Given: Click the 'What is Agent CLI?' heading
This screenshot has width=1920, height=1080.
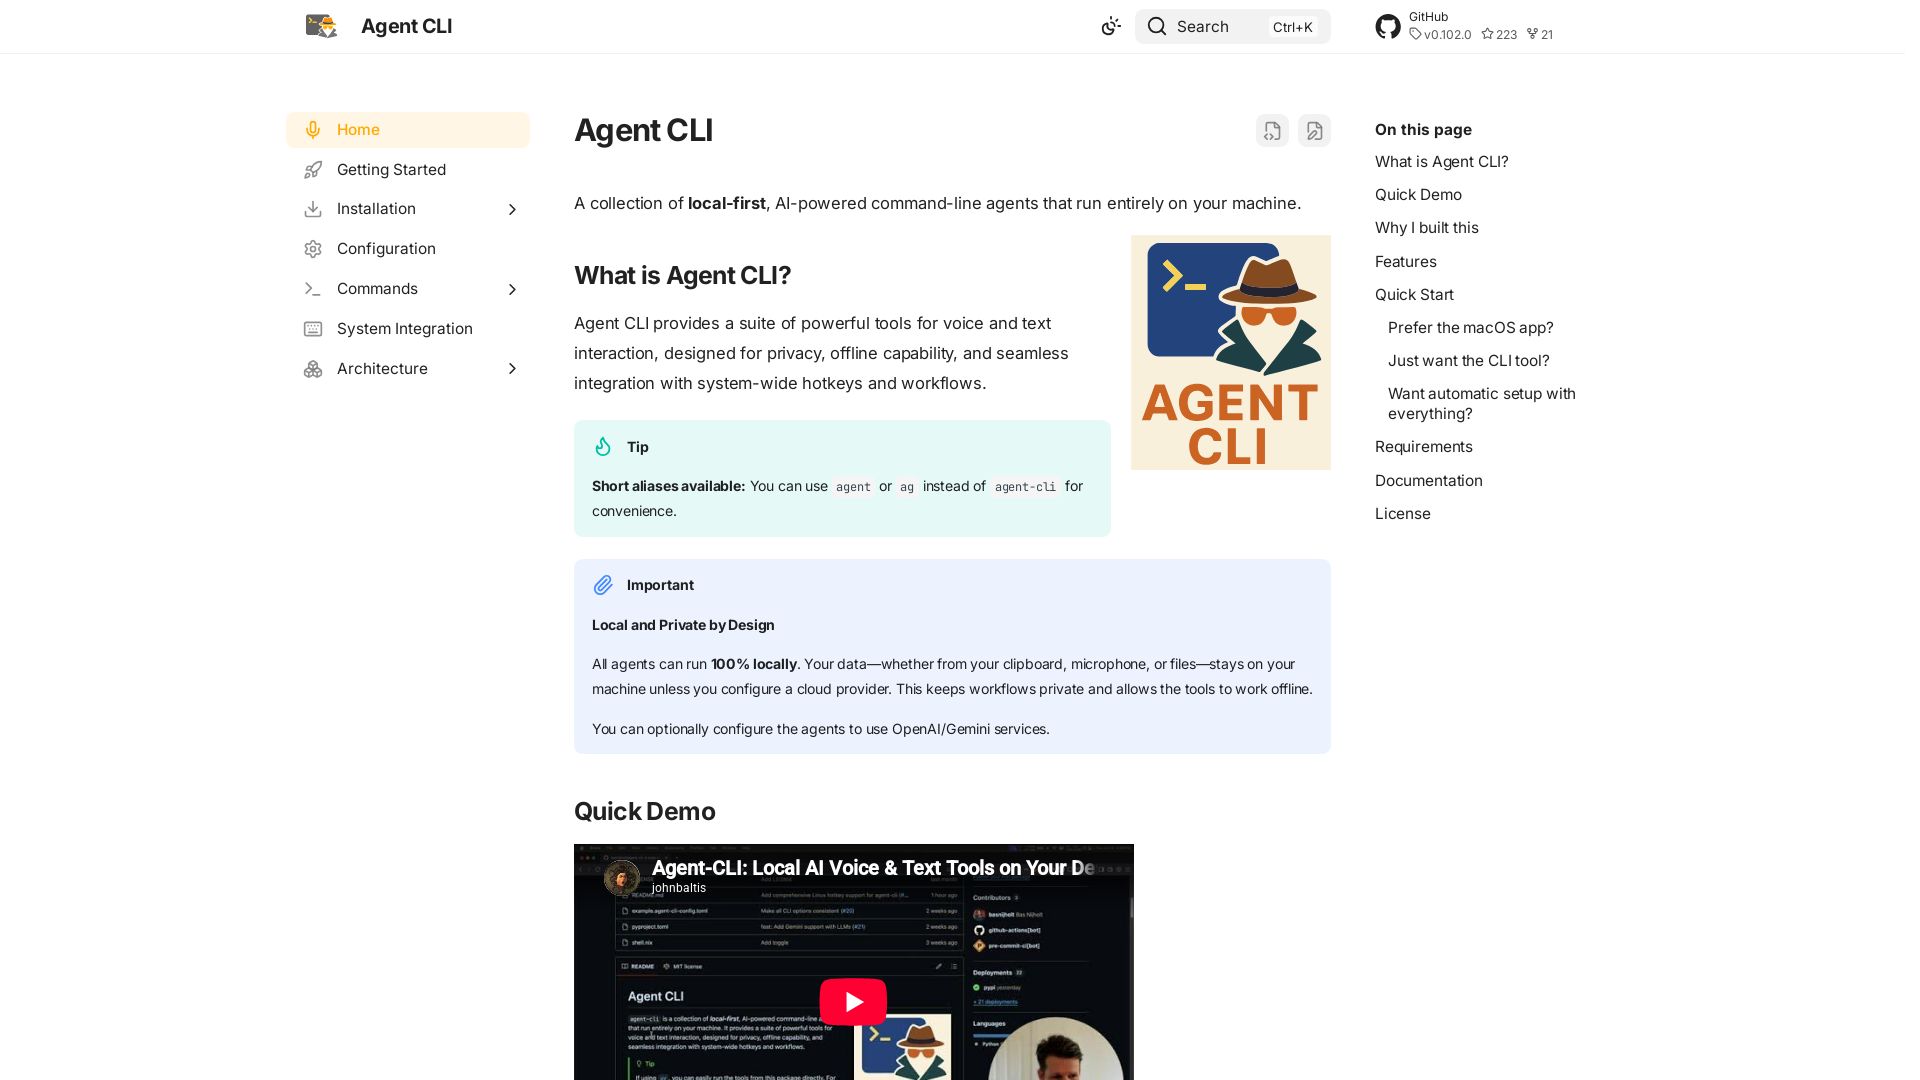Looking at the screenshot, I should pos(682,275).
